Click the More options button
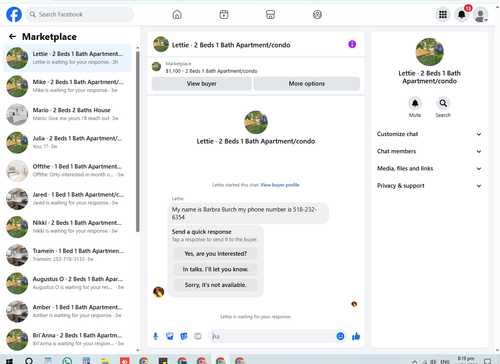This screenshot has width=500, height=364. (307, 84)
